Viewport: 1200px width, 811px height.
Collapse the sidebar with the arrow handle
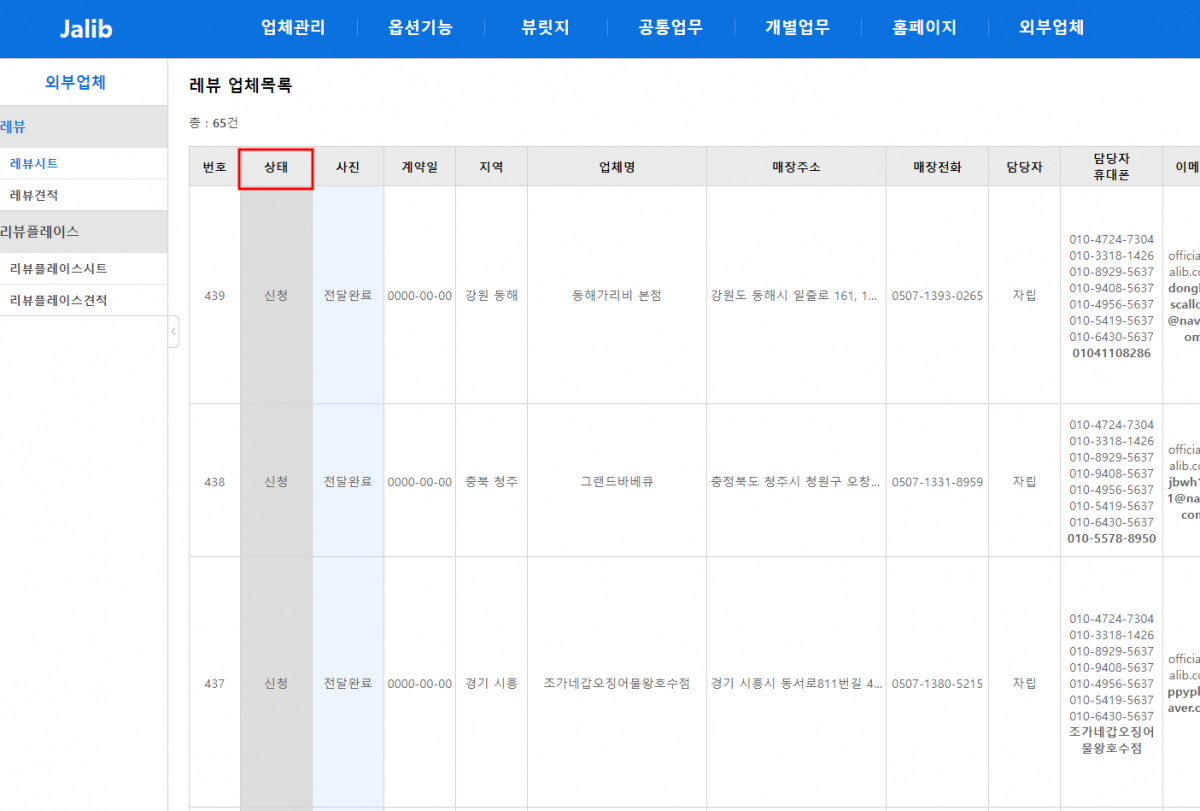tap(173, 331)
